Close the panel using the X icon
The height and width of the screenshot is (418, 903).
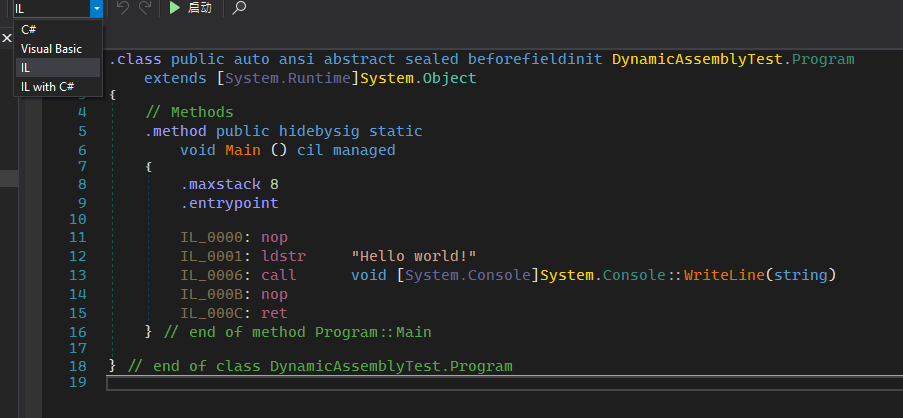click(x=6, y=38)
